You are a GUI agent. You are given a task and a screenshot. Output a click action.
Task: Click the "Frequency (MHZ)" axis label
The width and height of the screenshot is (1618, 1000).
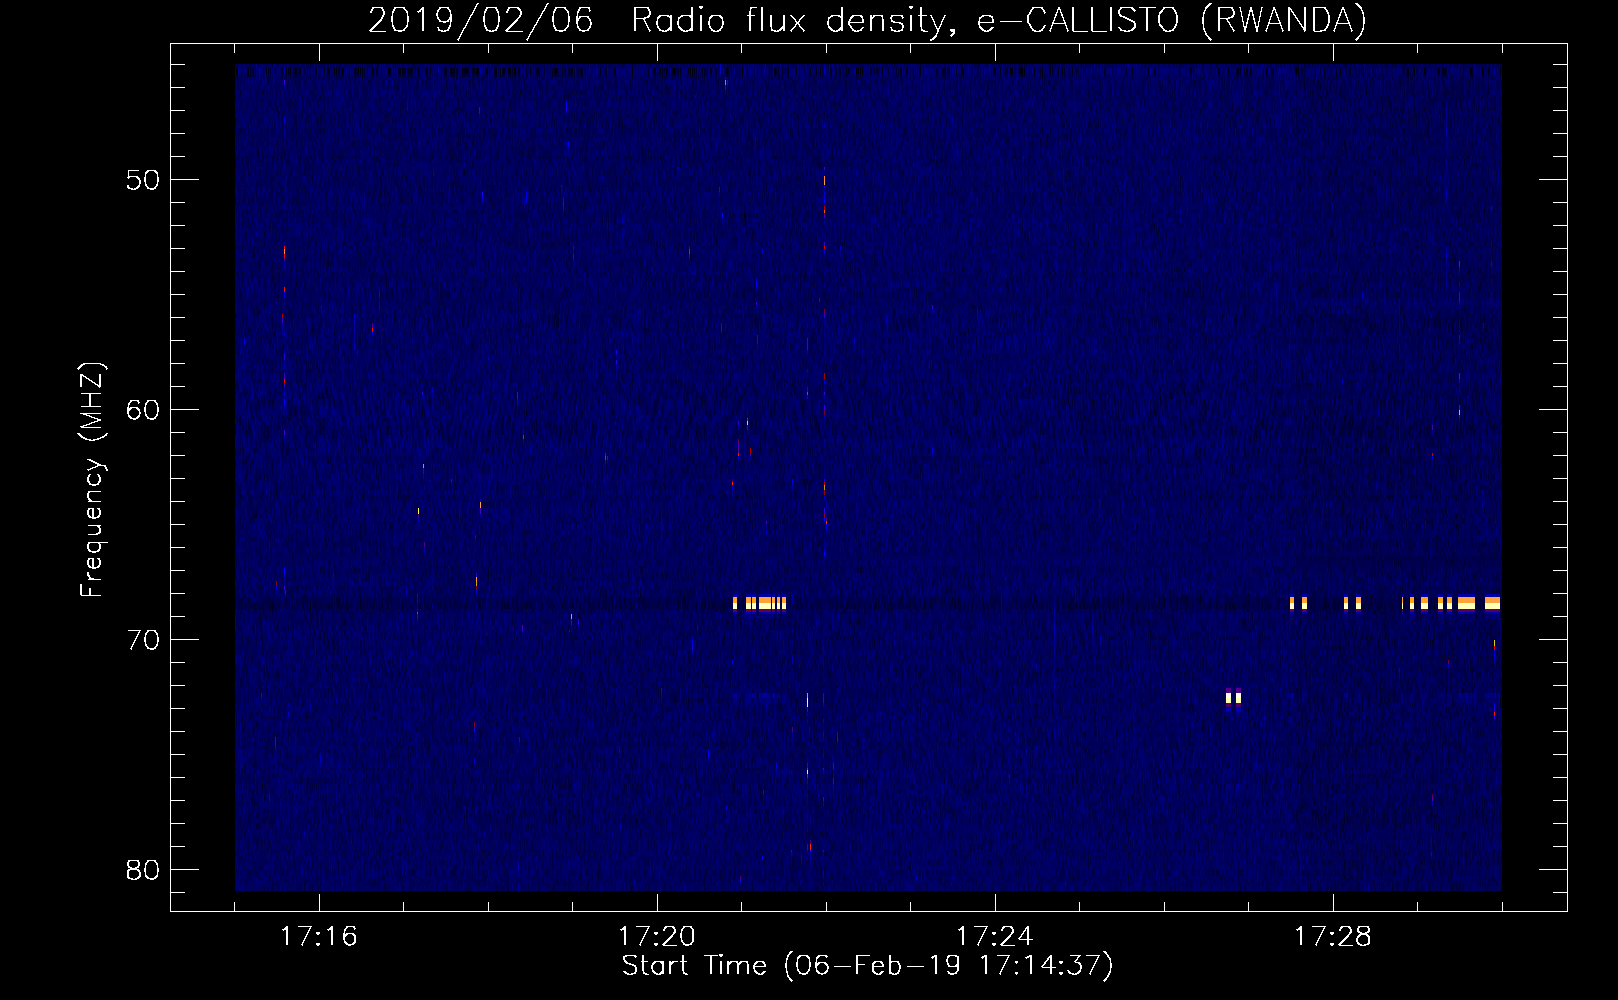tap(92, 480)
